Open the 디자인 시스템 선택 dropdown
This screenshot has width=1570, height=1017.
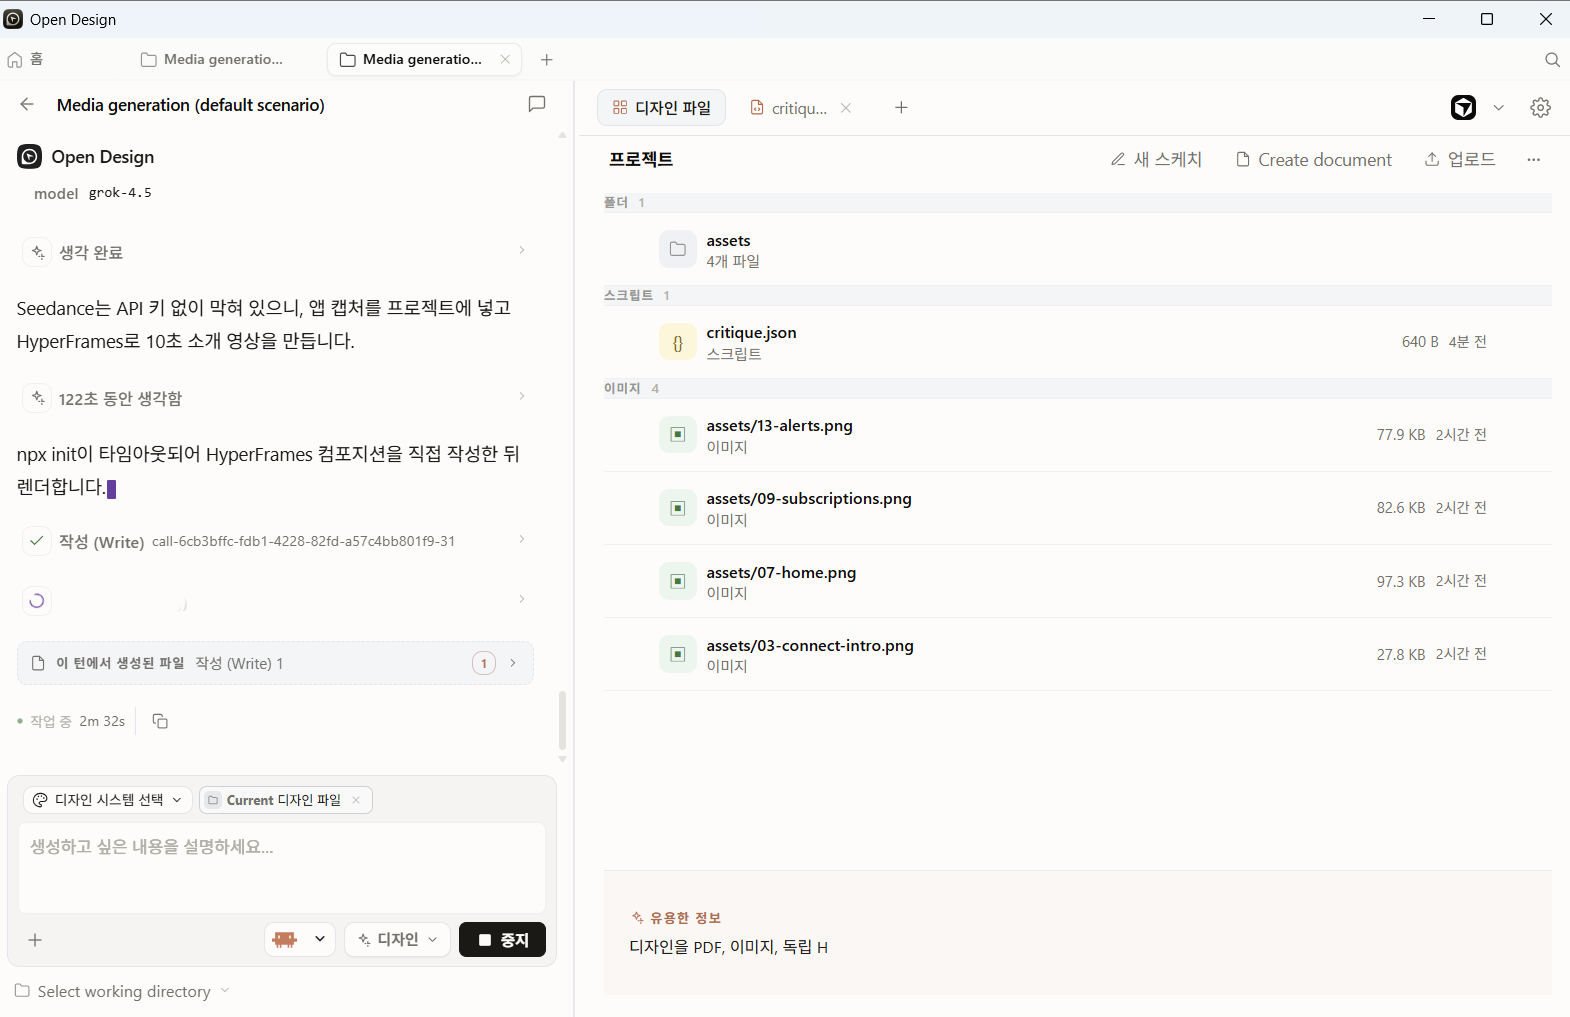(x=108, y=800)
